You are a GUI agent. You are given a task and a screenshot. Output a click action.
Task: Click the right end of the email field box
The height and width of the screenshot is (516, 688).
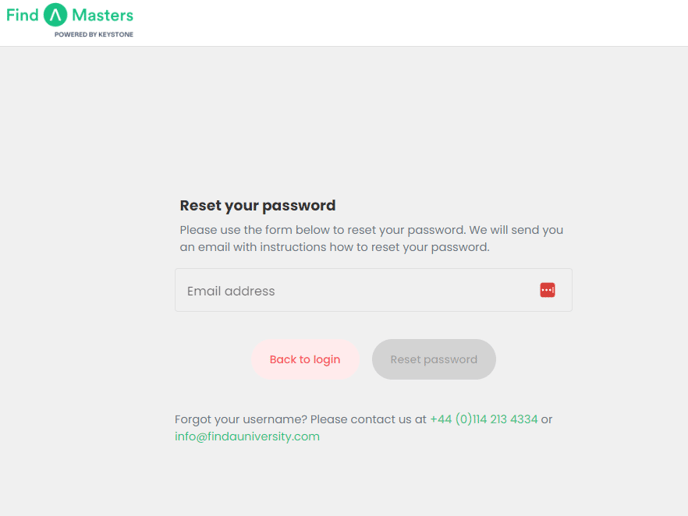pos(564,290)
